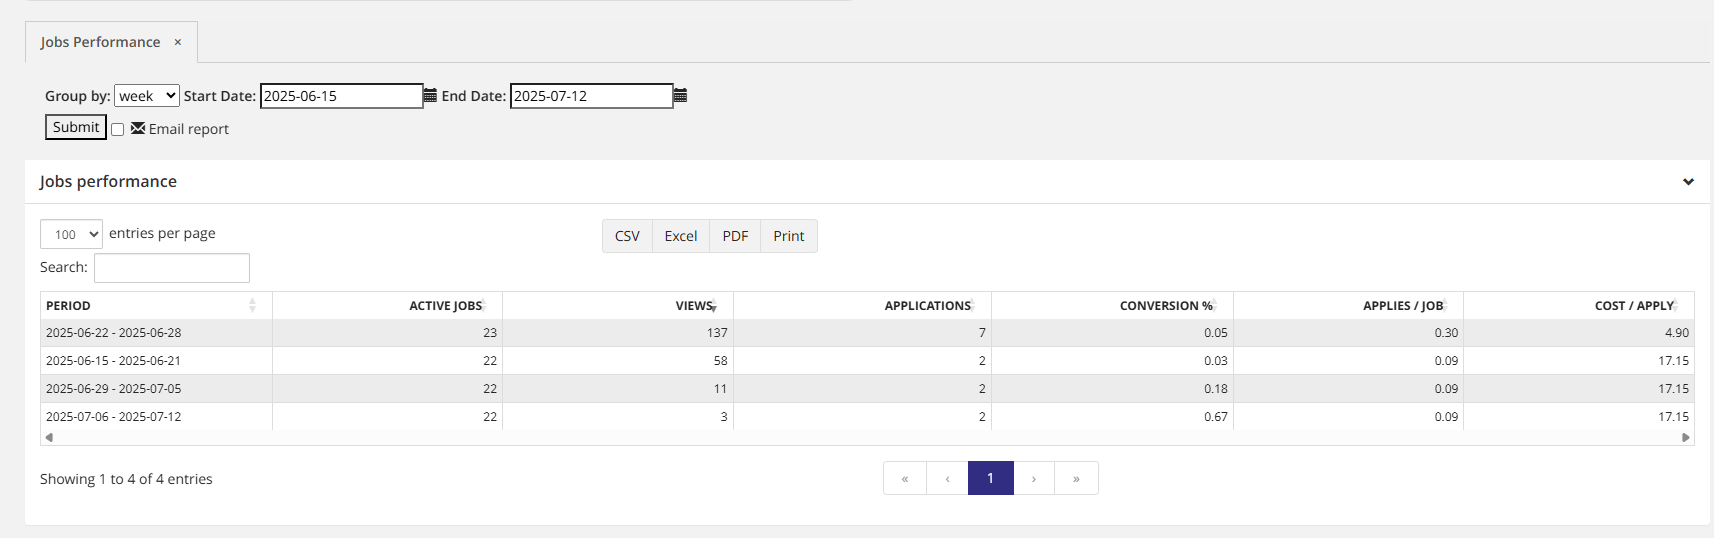Open the End Date calendar picker icon

(x=680, y=96)
